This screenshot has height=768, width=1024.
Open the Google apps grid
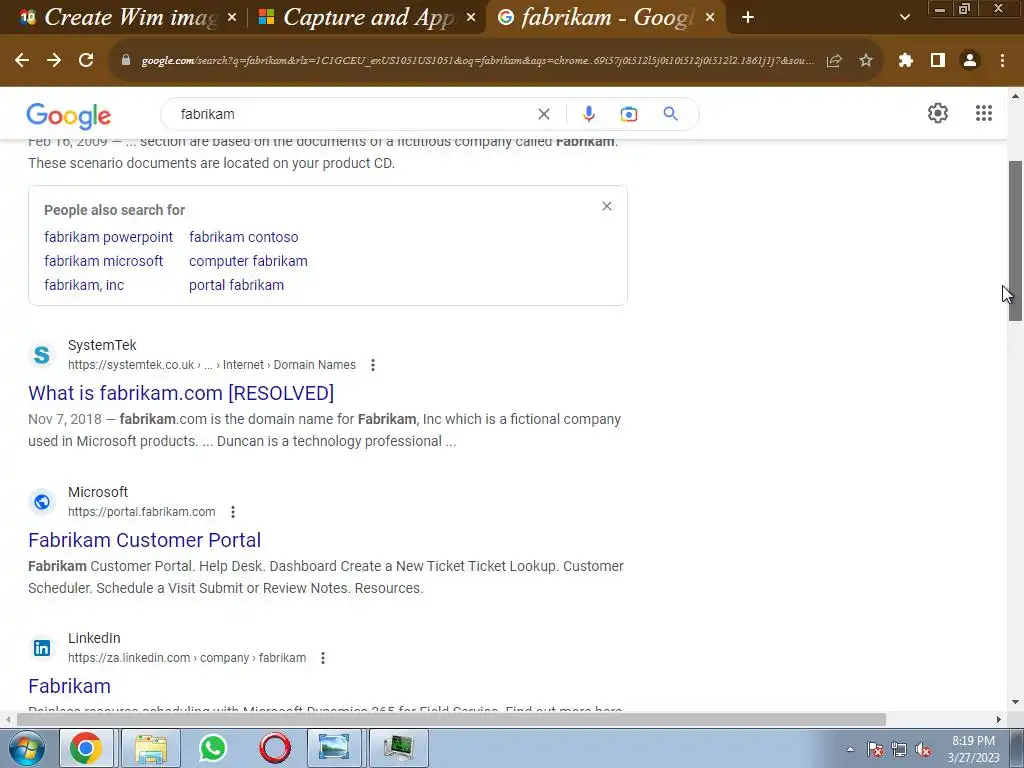coord(984,113)
